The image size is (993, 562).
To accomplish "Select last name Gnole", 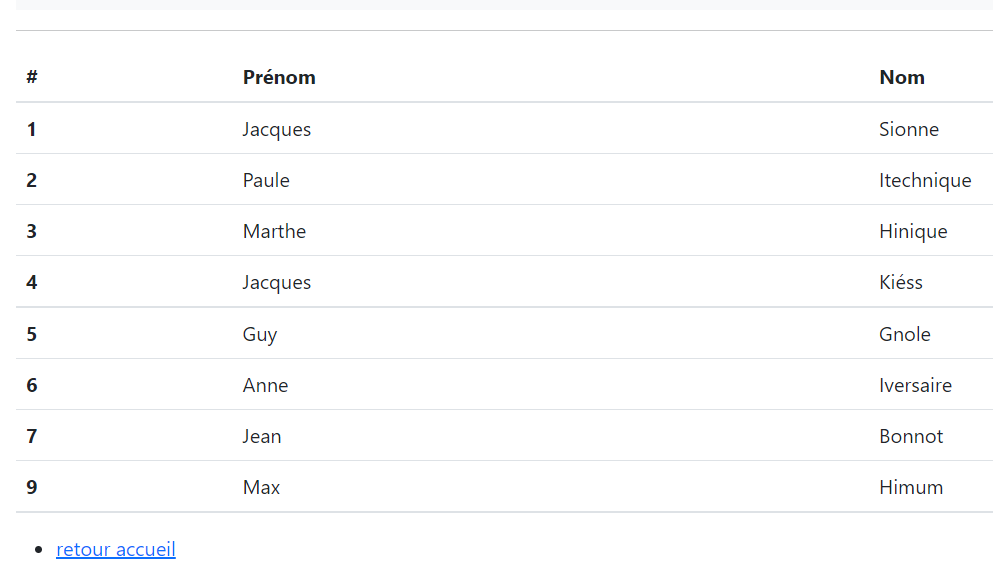I will pyautogui.click(x=905, y=334).
